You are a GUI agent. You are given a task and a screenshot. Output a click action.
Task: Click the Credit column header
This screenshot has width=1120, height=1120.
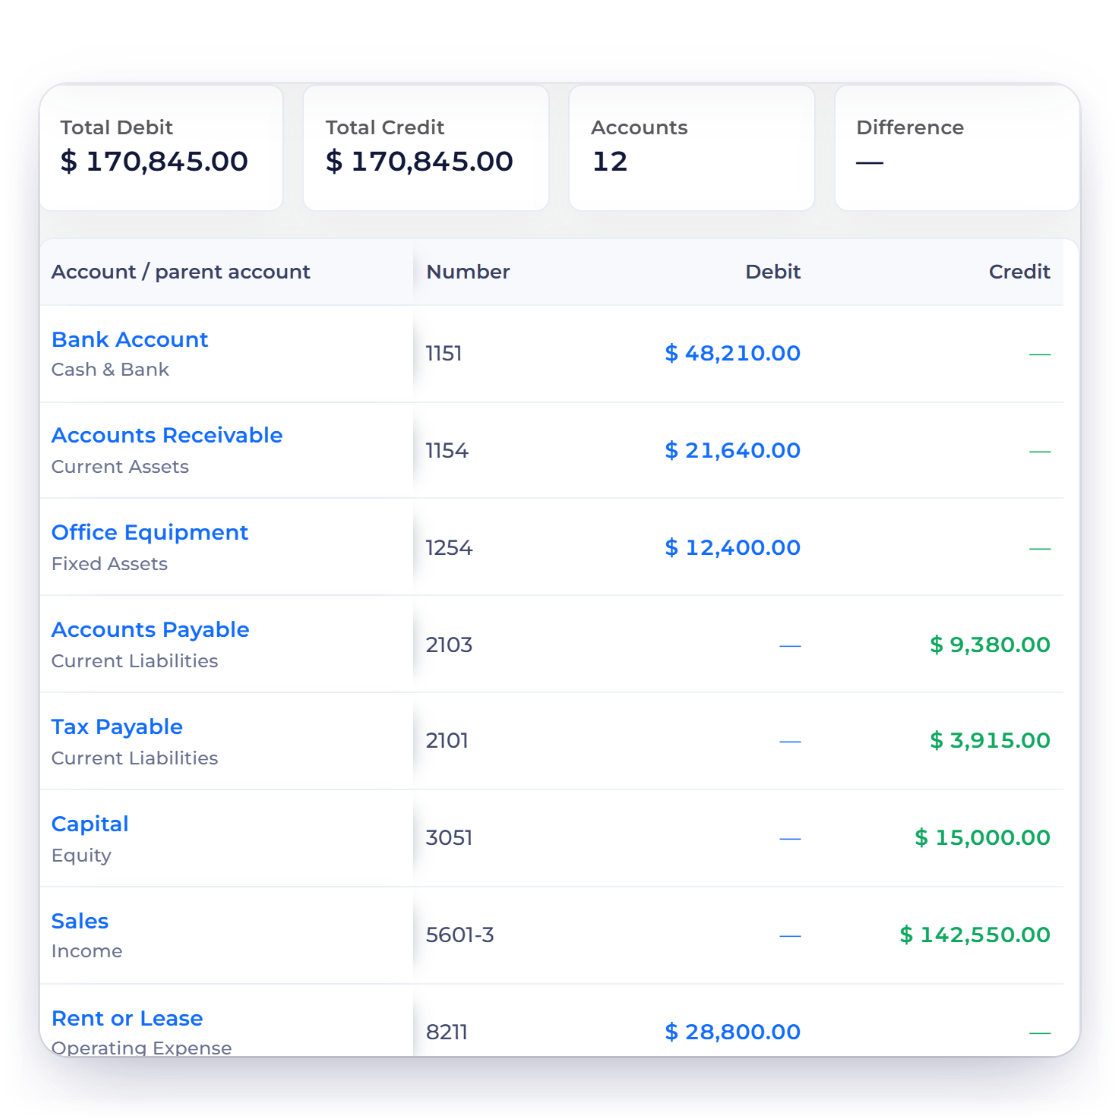[1019, 271]
